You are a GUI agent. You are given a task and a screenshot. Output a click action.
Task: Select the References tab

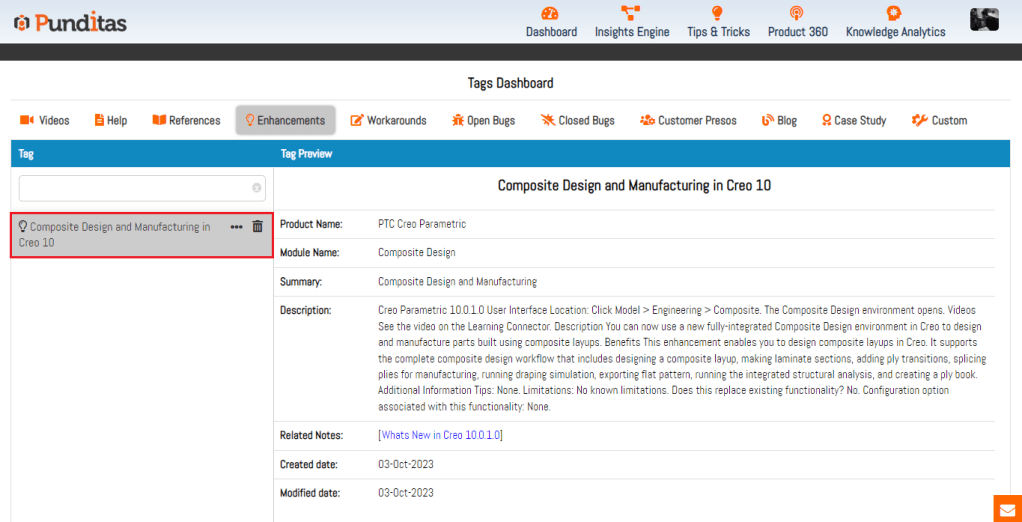[186, 120]
